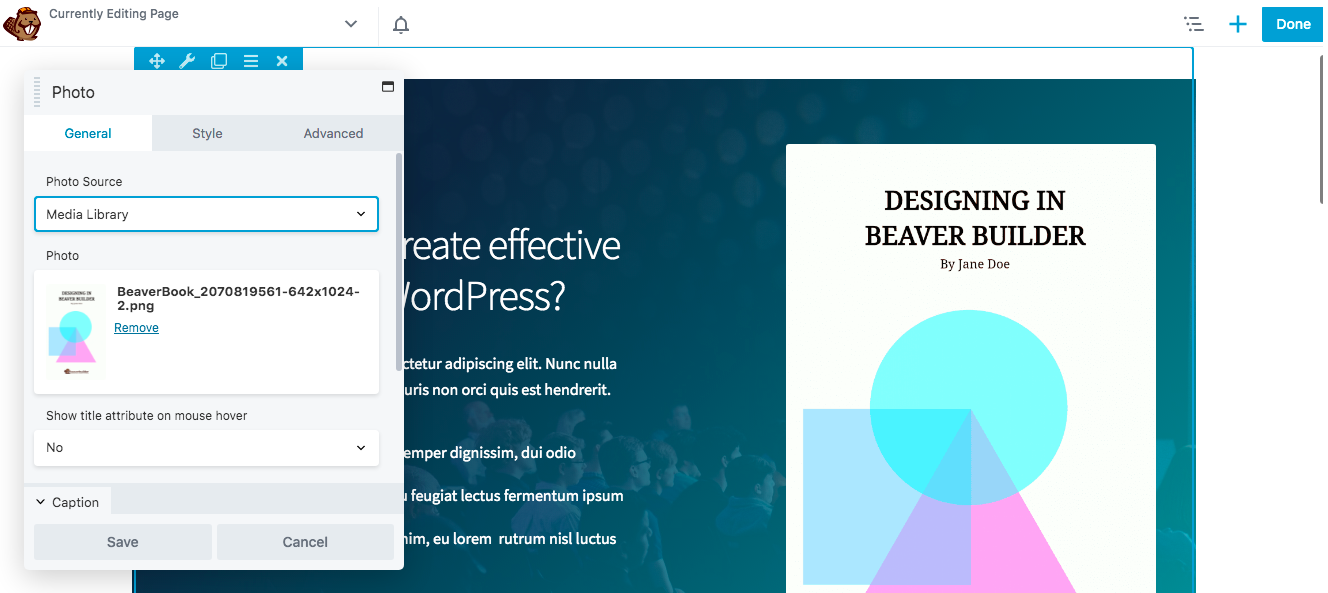Click the move handle on module overlay
This screenshot has height=593, width=1328.
click(x=157, y=61)
